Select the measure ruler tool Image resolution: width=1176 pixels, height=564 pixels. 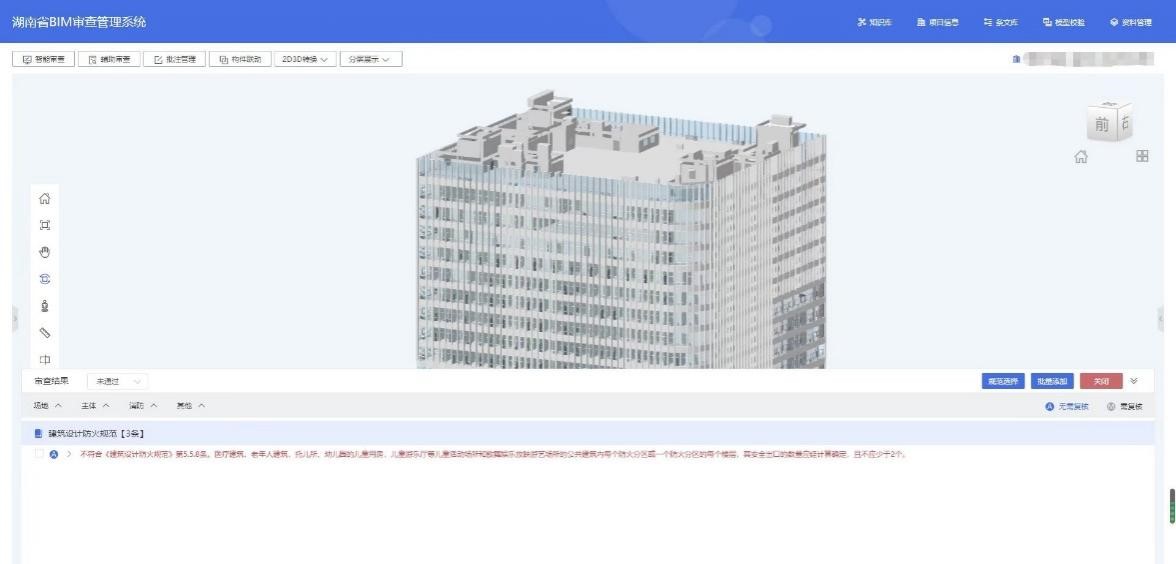44,333
